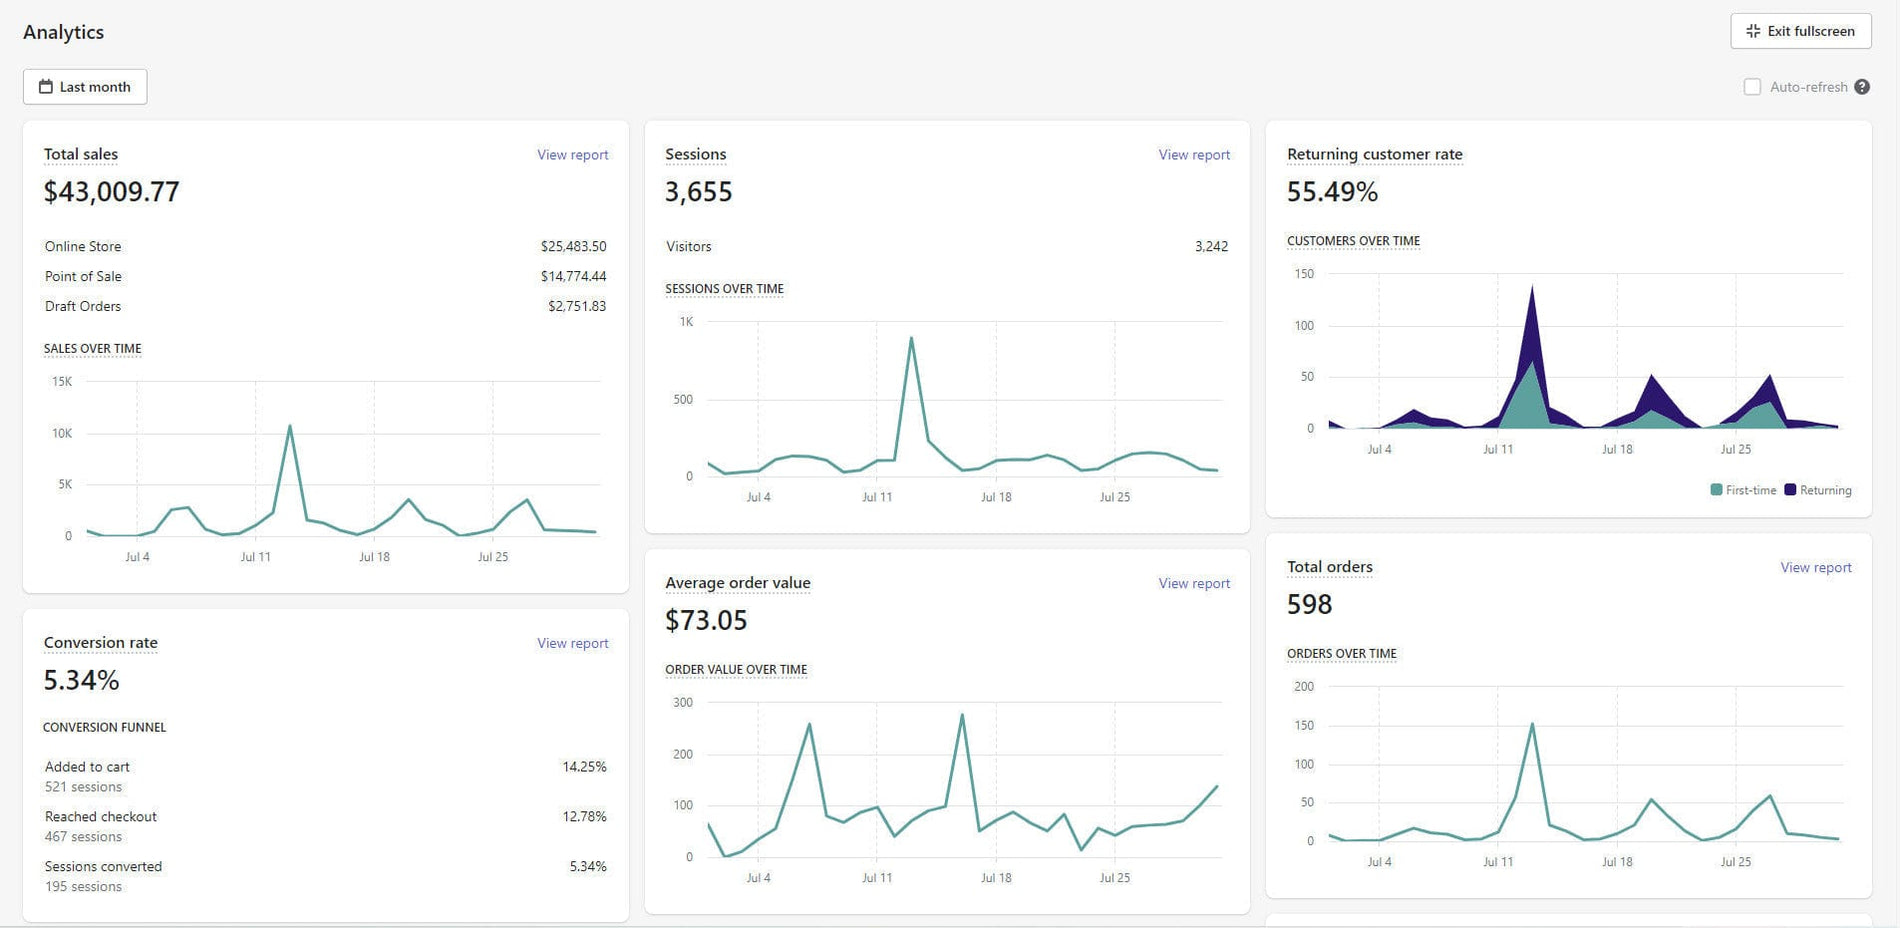This screenshot has width=1900, height=928.
Task: Click the Sessions card heading
Action: click(695, 154)
